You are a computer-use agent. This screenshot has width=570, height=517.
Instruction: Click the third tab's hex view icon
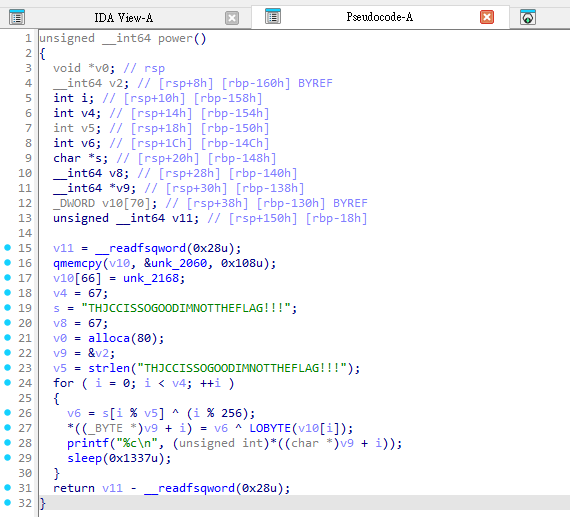pyautogui.click(x=527, y=17)
